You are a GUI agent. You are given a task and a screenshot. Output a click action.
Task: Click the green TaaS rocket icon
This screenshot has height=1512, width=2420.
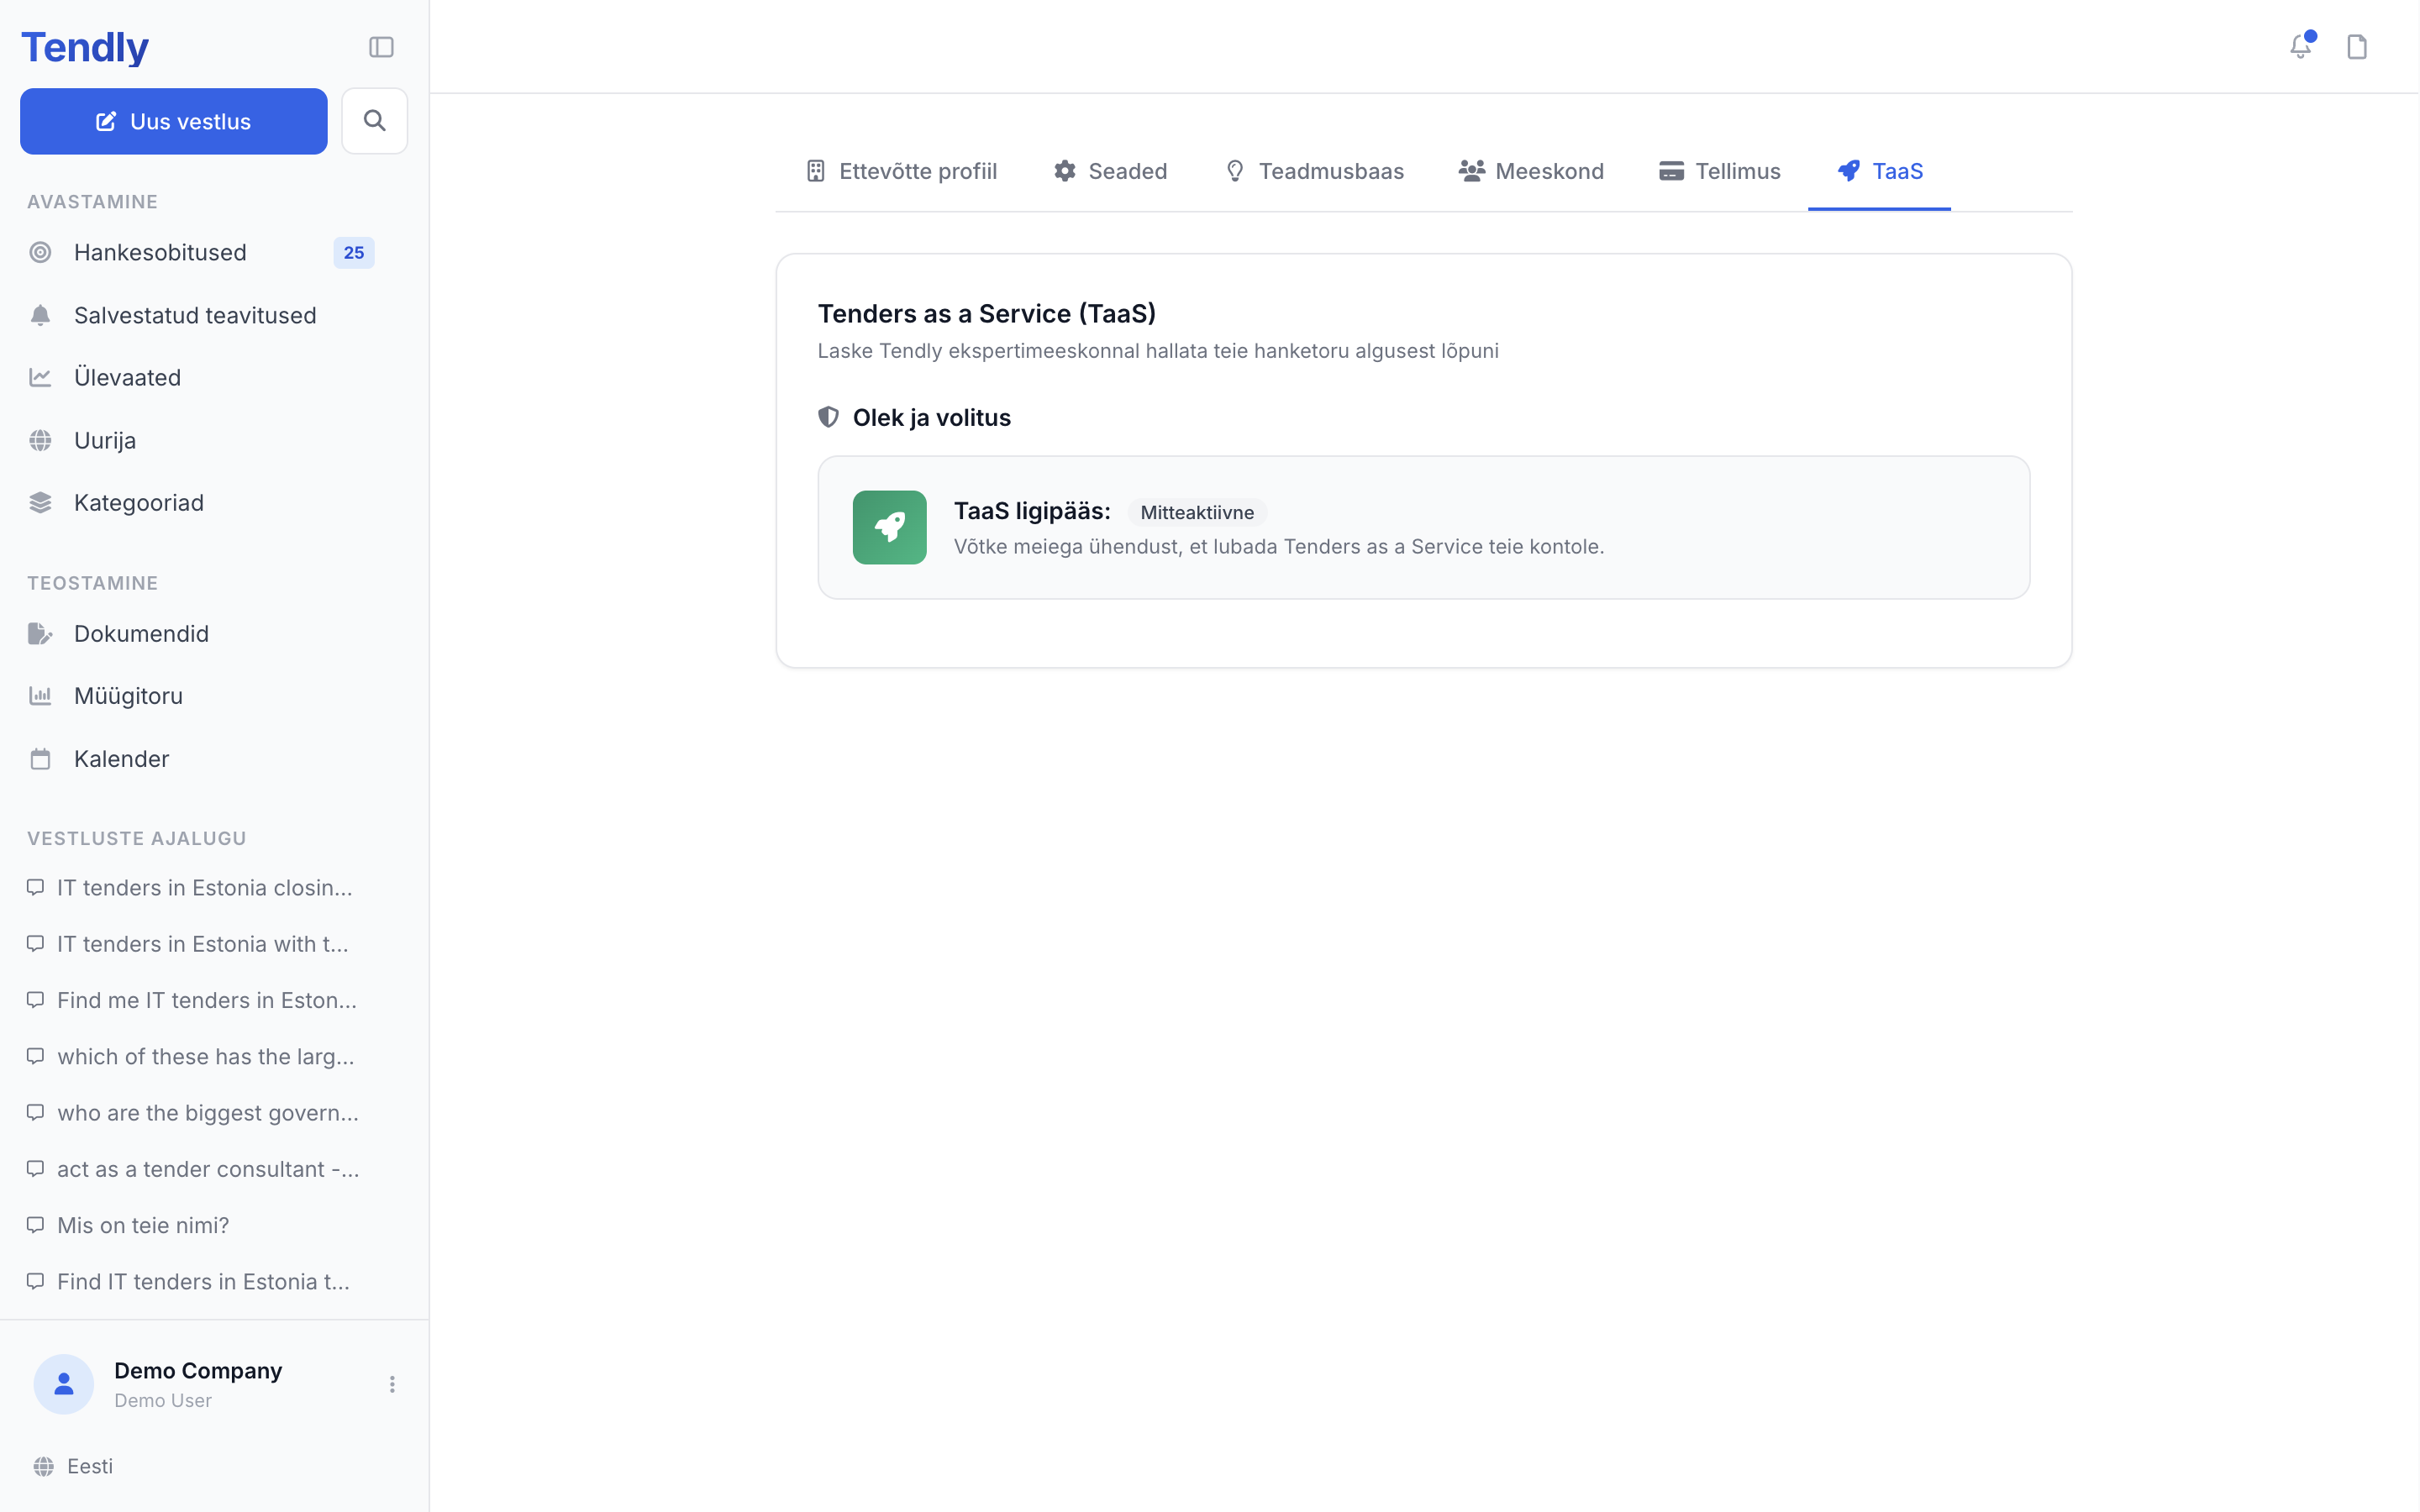pyautogui.click(x=889, y=527)
